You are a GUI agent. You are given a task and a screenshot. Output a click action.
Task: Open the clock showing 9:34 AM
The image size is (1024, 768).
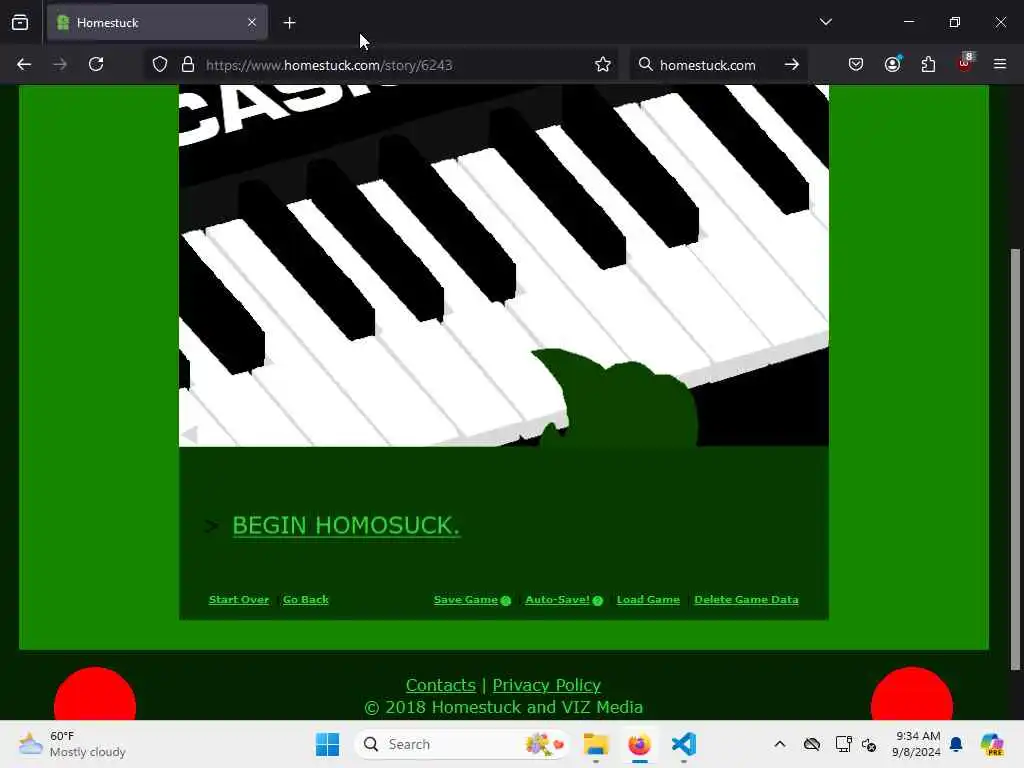pos(917,744)
